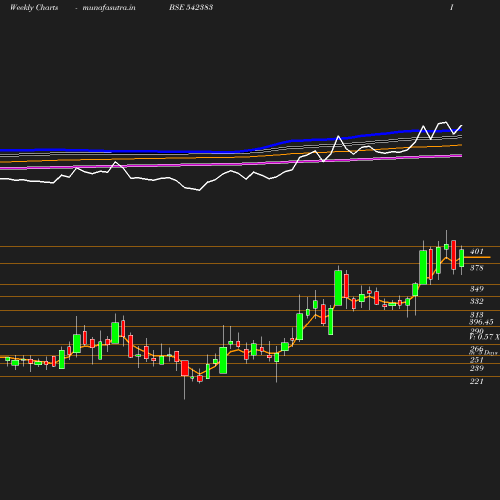Click the 401 price level label
This screenshot has width=500, height=500.
click(476, 251)
